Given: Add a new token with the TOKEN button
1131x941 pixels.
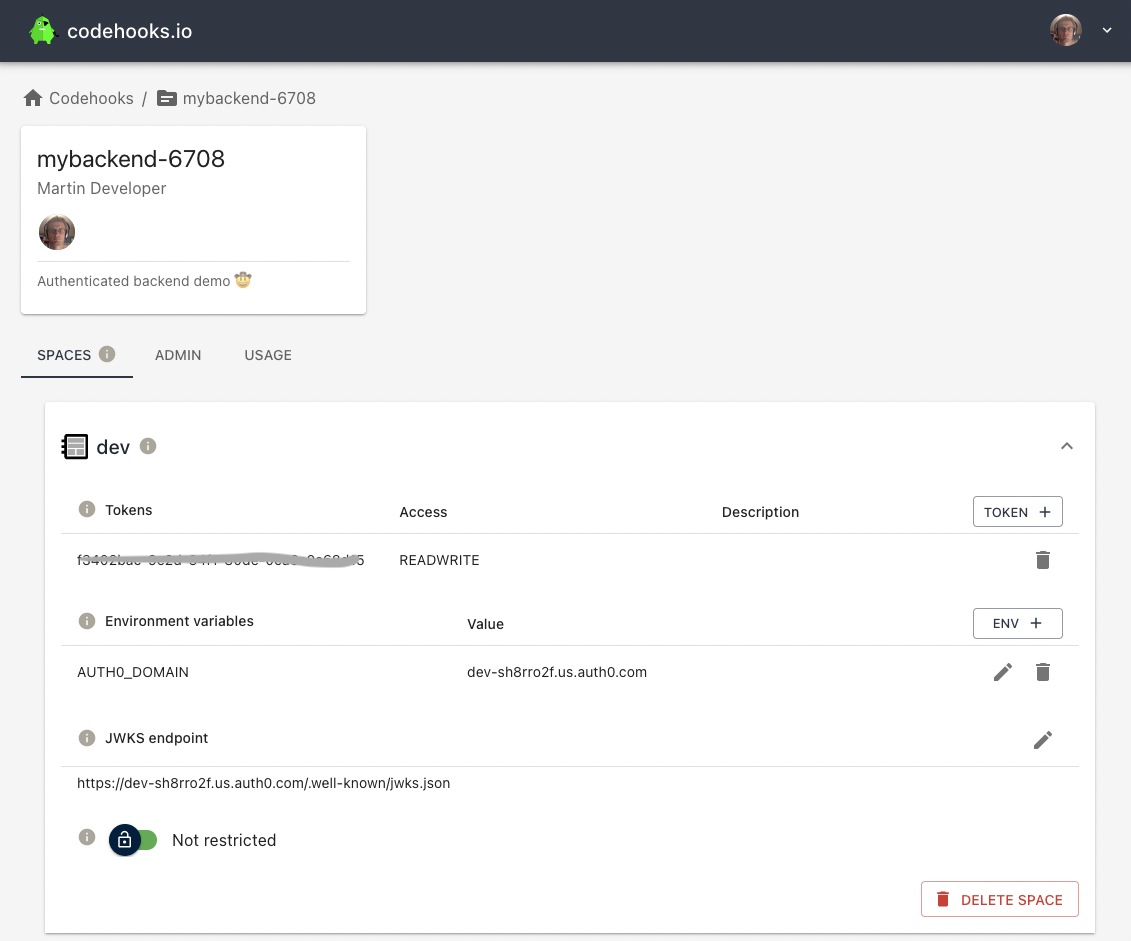Looking at the screenshot, I should pyautogui.click(x=1017, y=512).
